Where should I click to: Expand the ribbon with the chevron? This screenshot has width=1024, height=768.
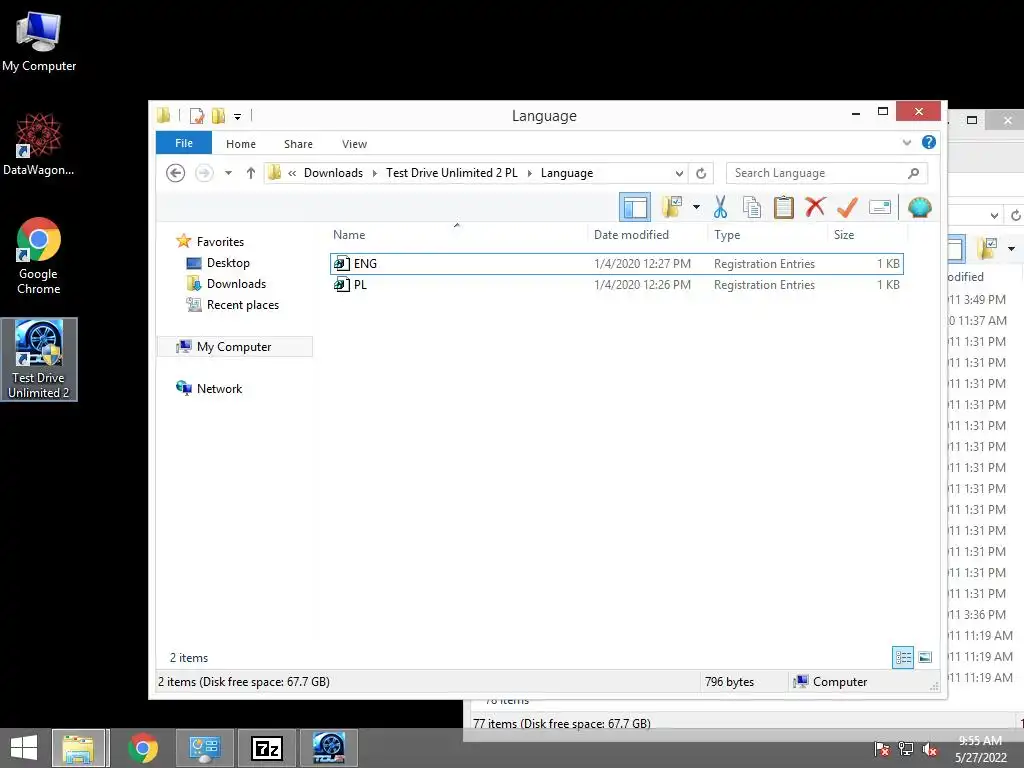906,142
